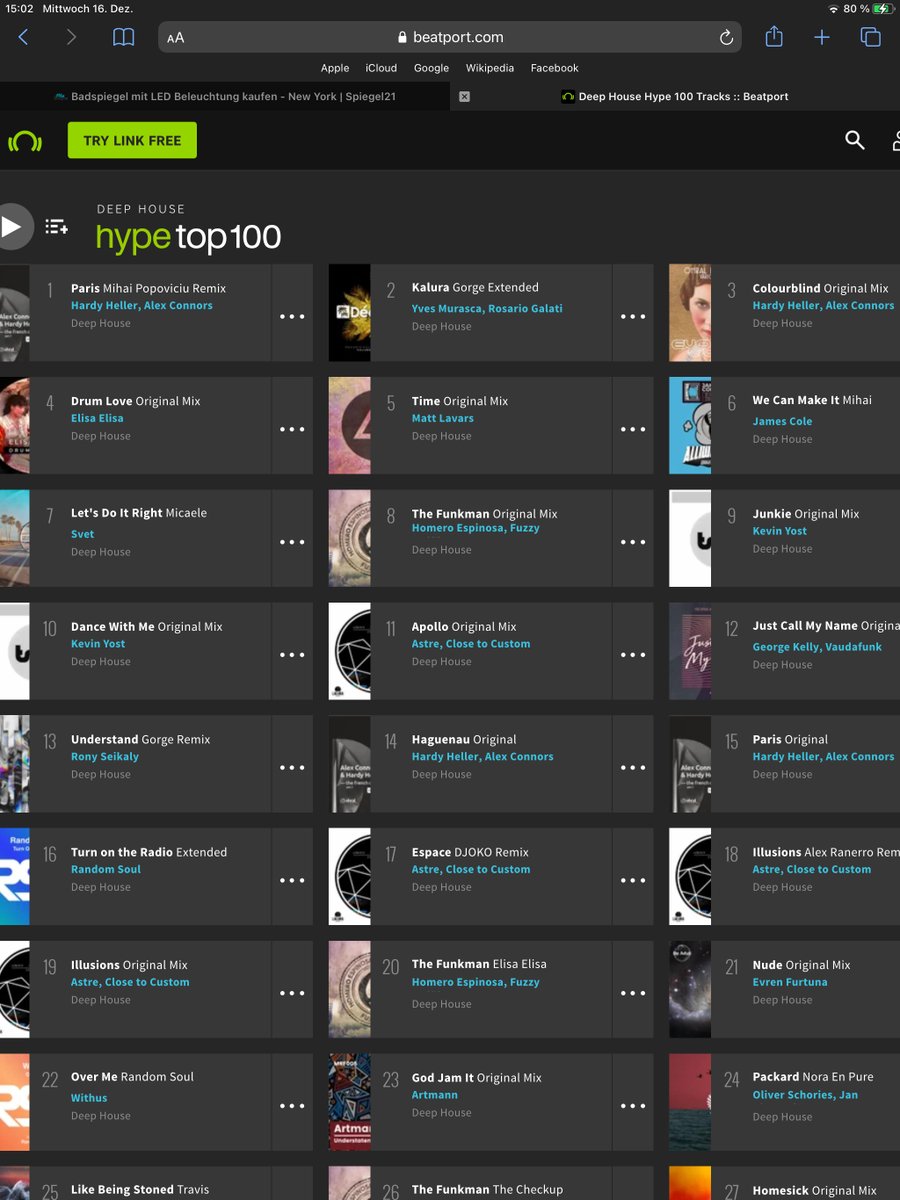
Task: Open the Safari share sheet icon
Action: coord(774,36)
